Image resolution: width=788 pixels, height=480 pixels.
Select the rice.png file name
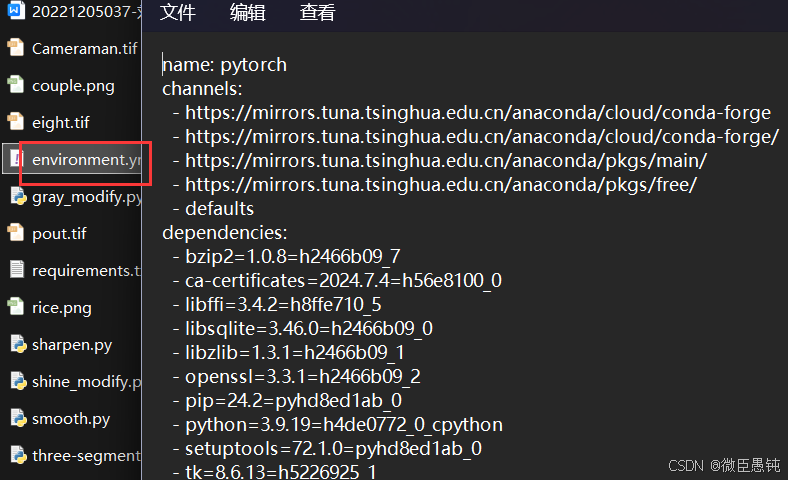pyautogui.click(x=62, y=308)
